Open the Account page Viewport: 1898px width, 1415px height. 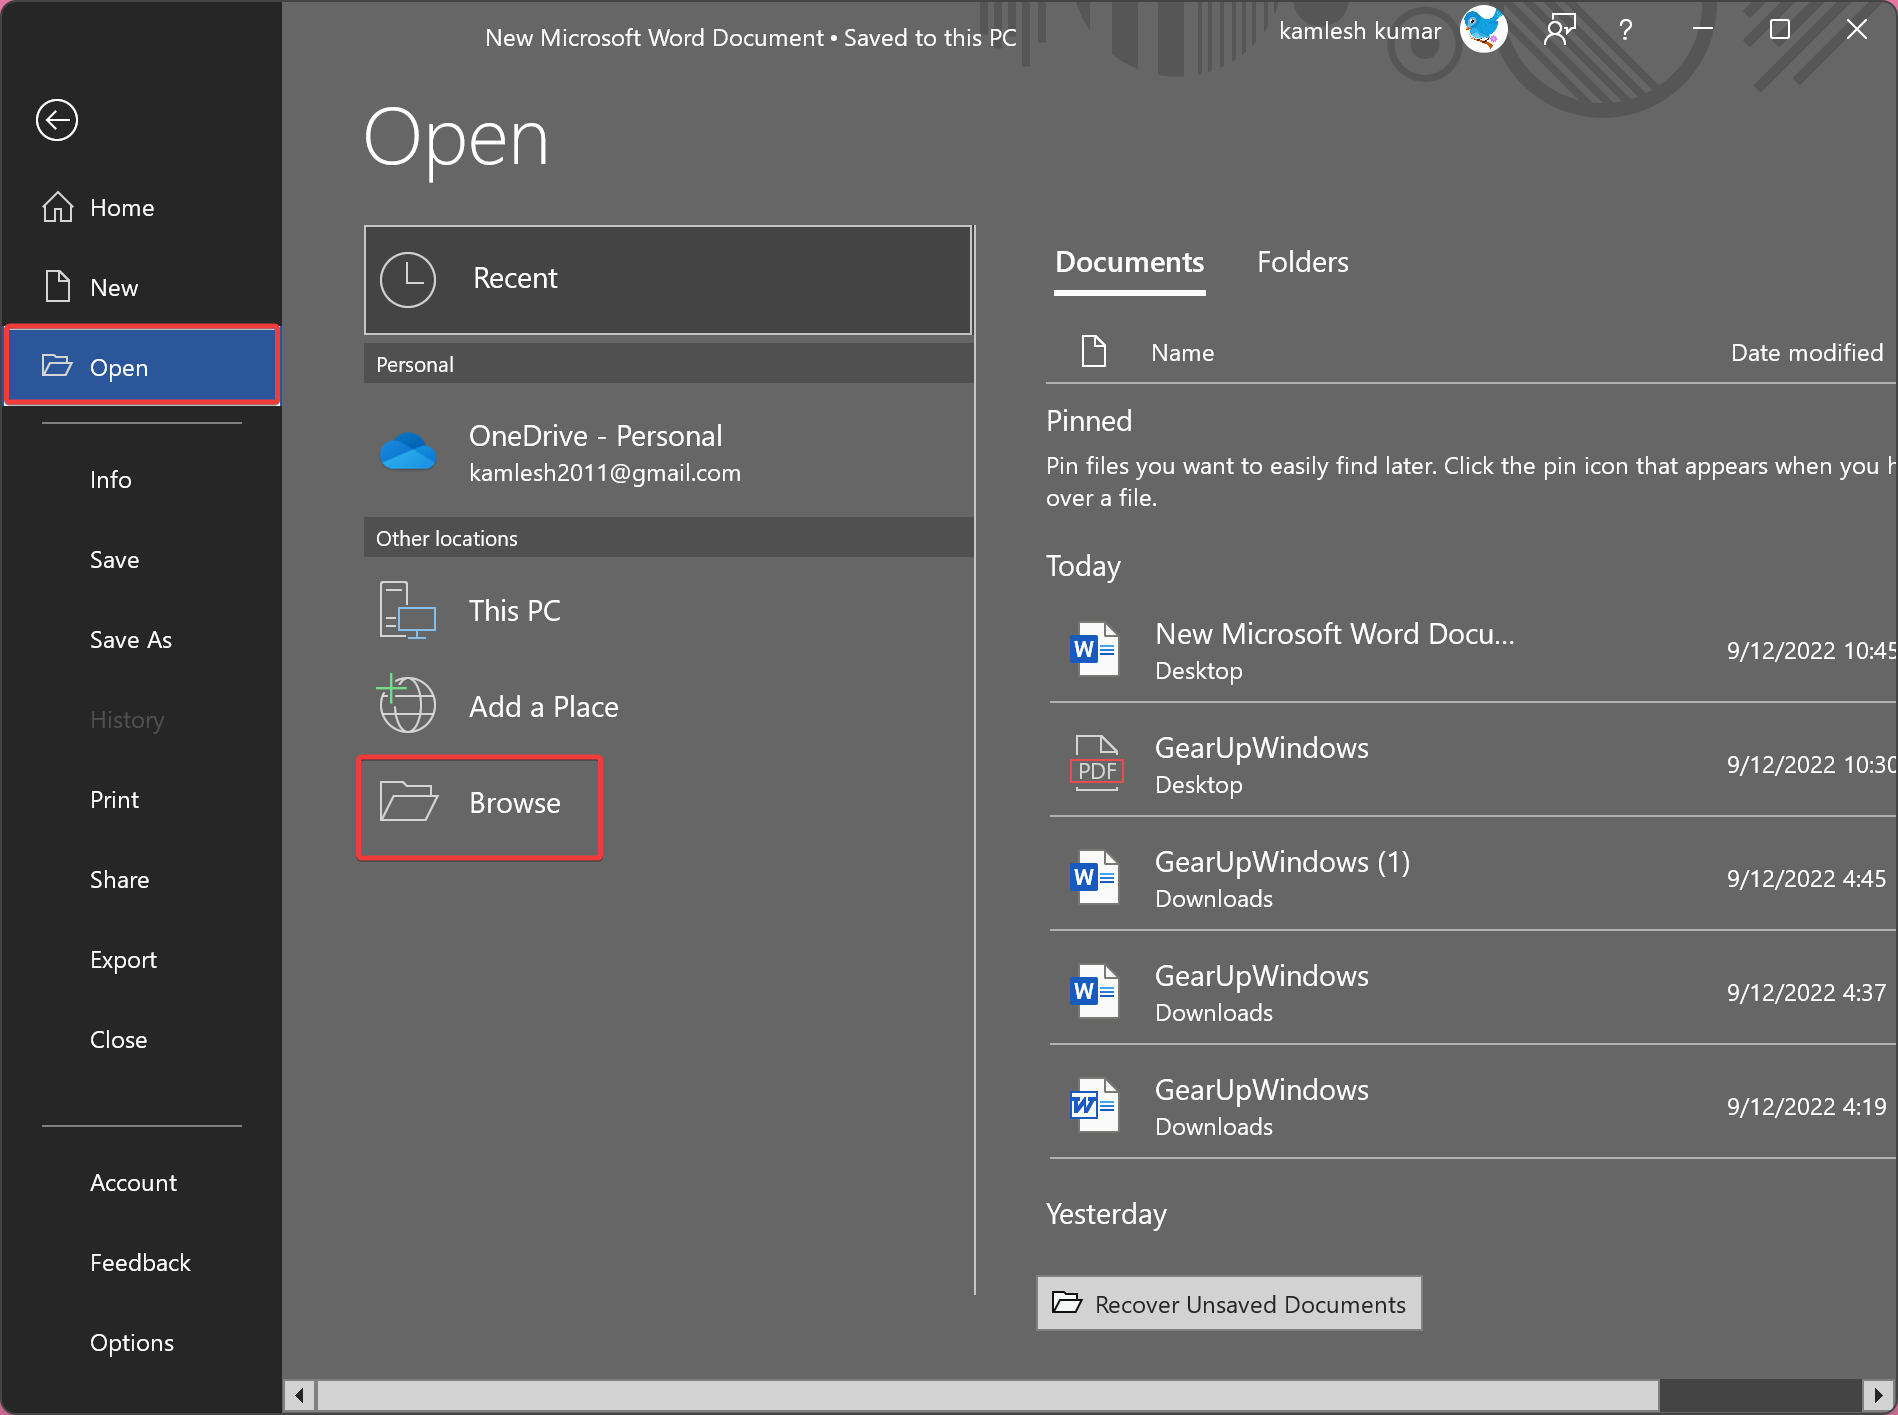click(x=142, y=1182)
